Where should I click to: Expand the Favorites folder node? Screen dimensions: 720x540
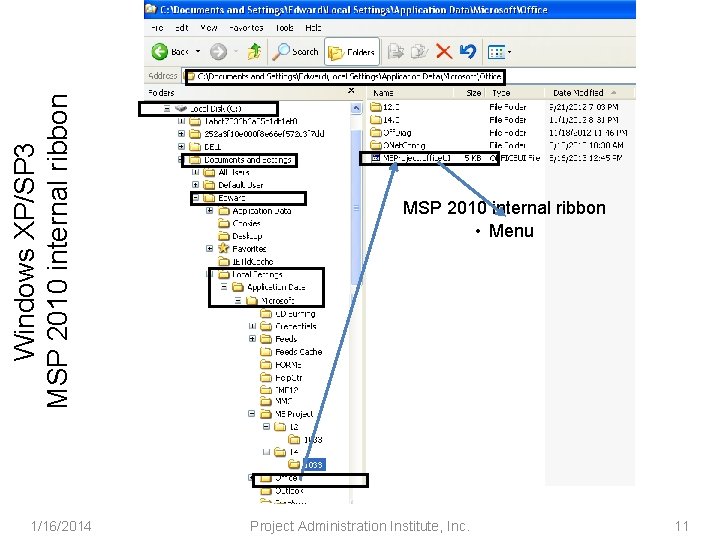[209, 249]
